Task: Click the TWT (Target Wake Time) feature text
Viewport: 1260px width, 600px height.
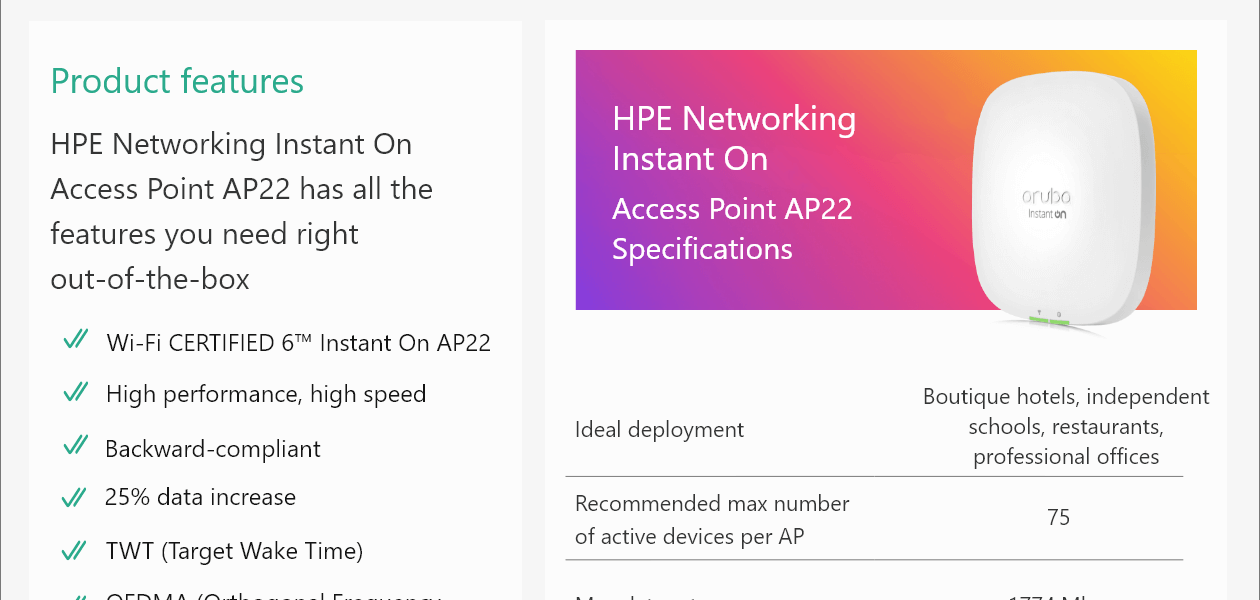Action: pyautogui.click(x=234, y=551)
